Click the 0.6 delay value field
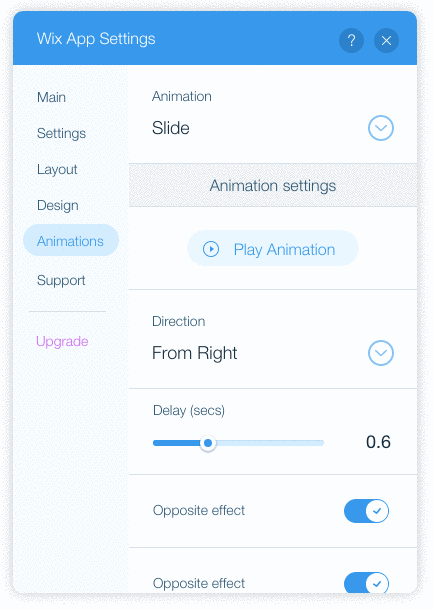 click(x=378, y=442)
